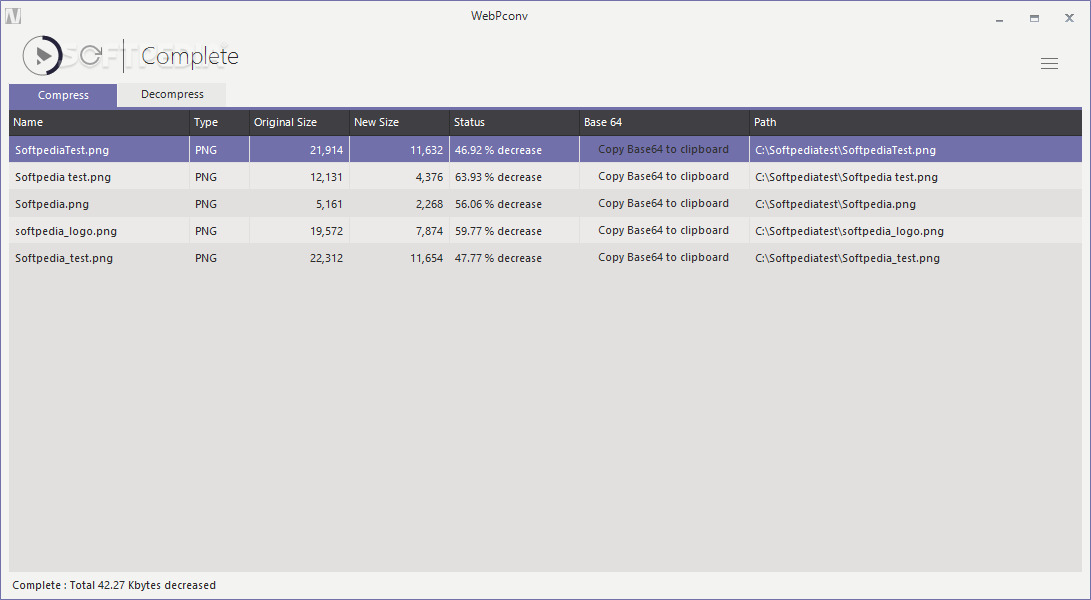Click original size value 12,131
Viewport: 1091px width, 600px height.
click(x=326, y=177)
